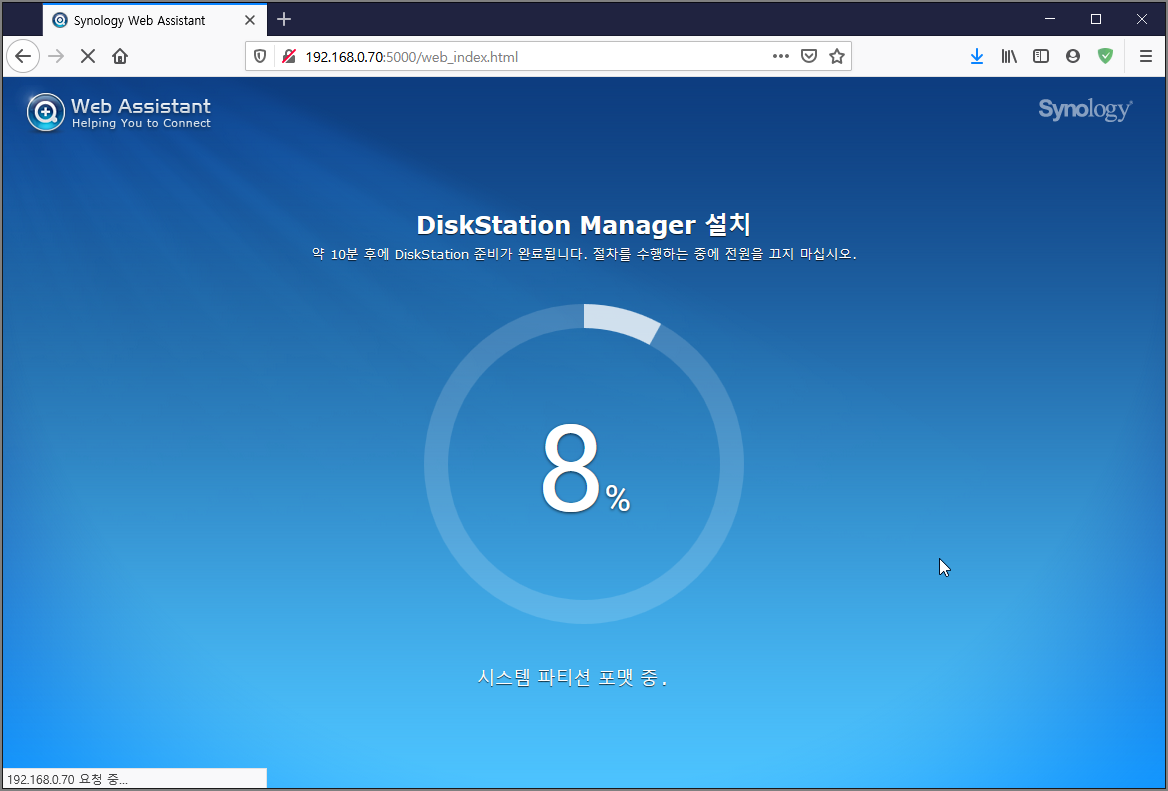Stop page loading with the X button
1168x791 pixels.
pos(88,57)
